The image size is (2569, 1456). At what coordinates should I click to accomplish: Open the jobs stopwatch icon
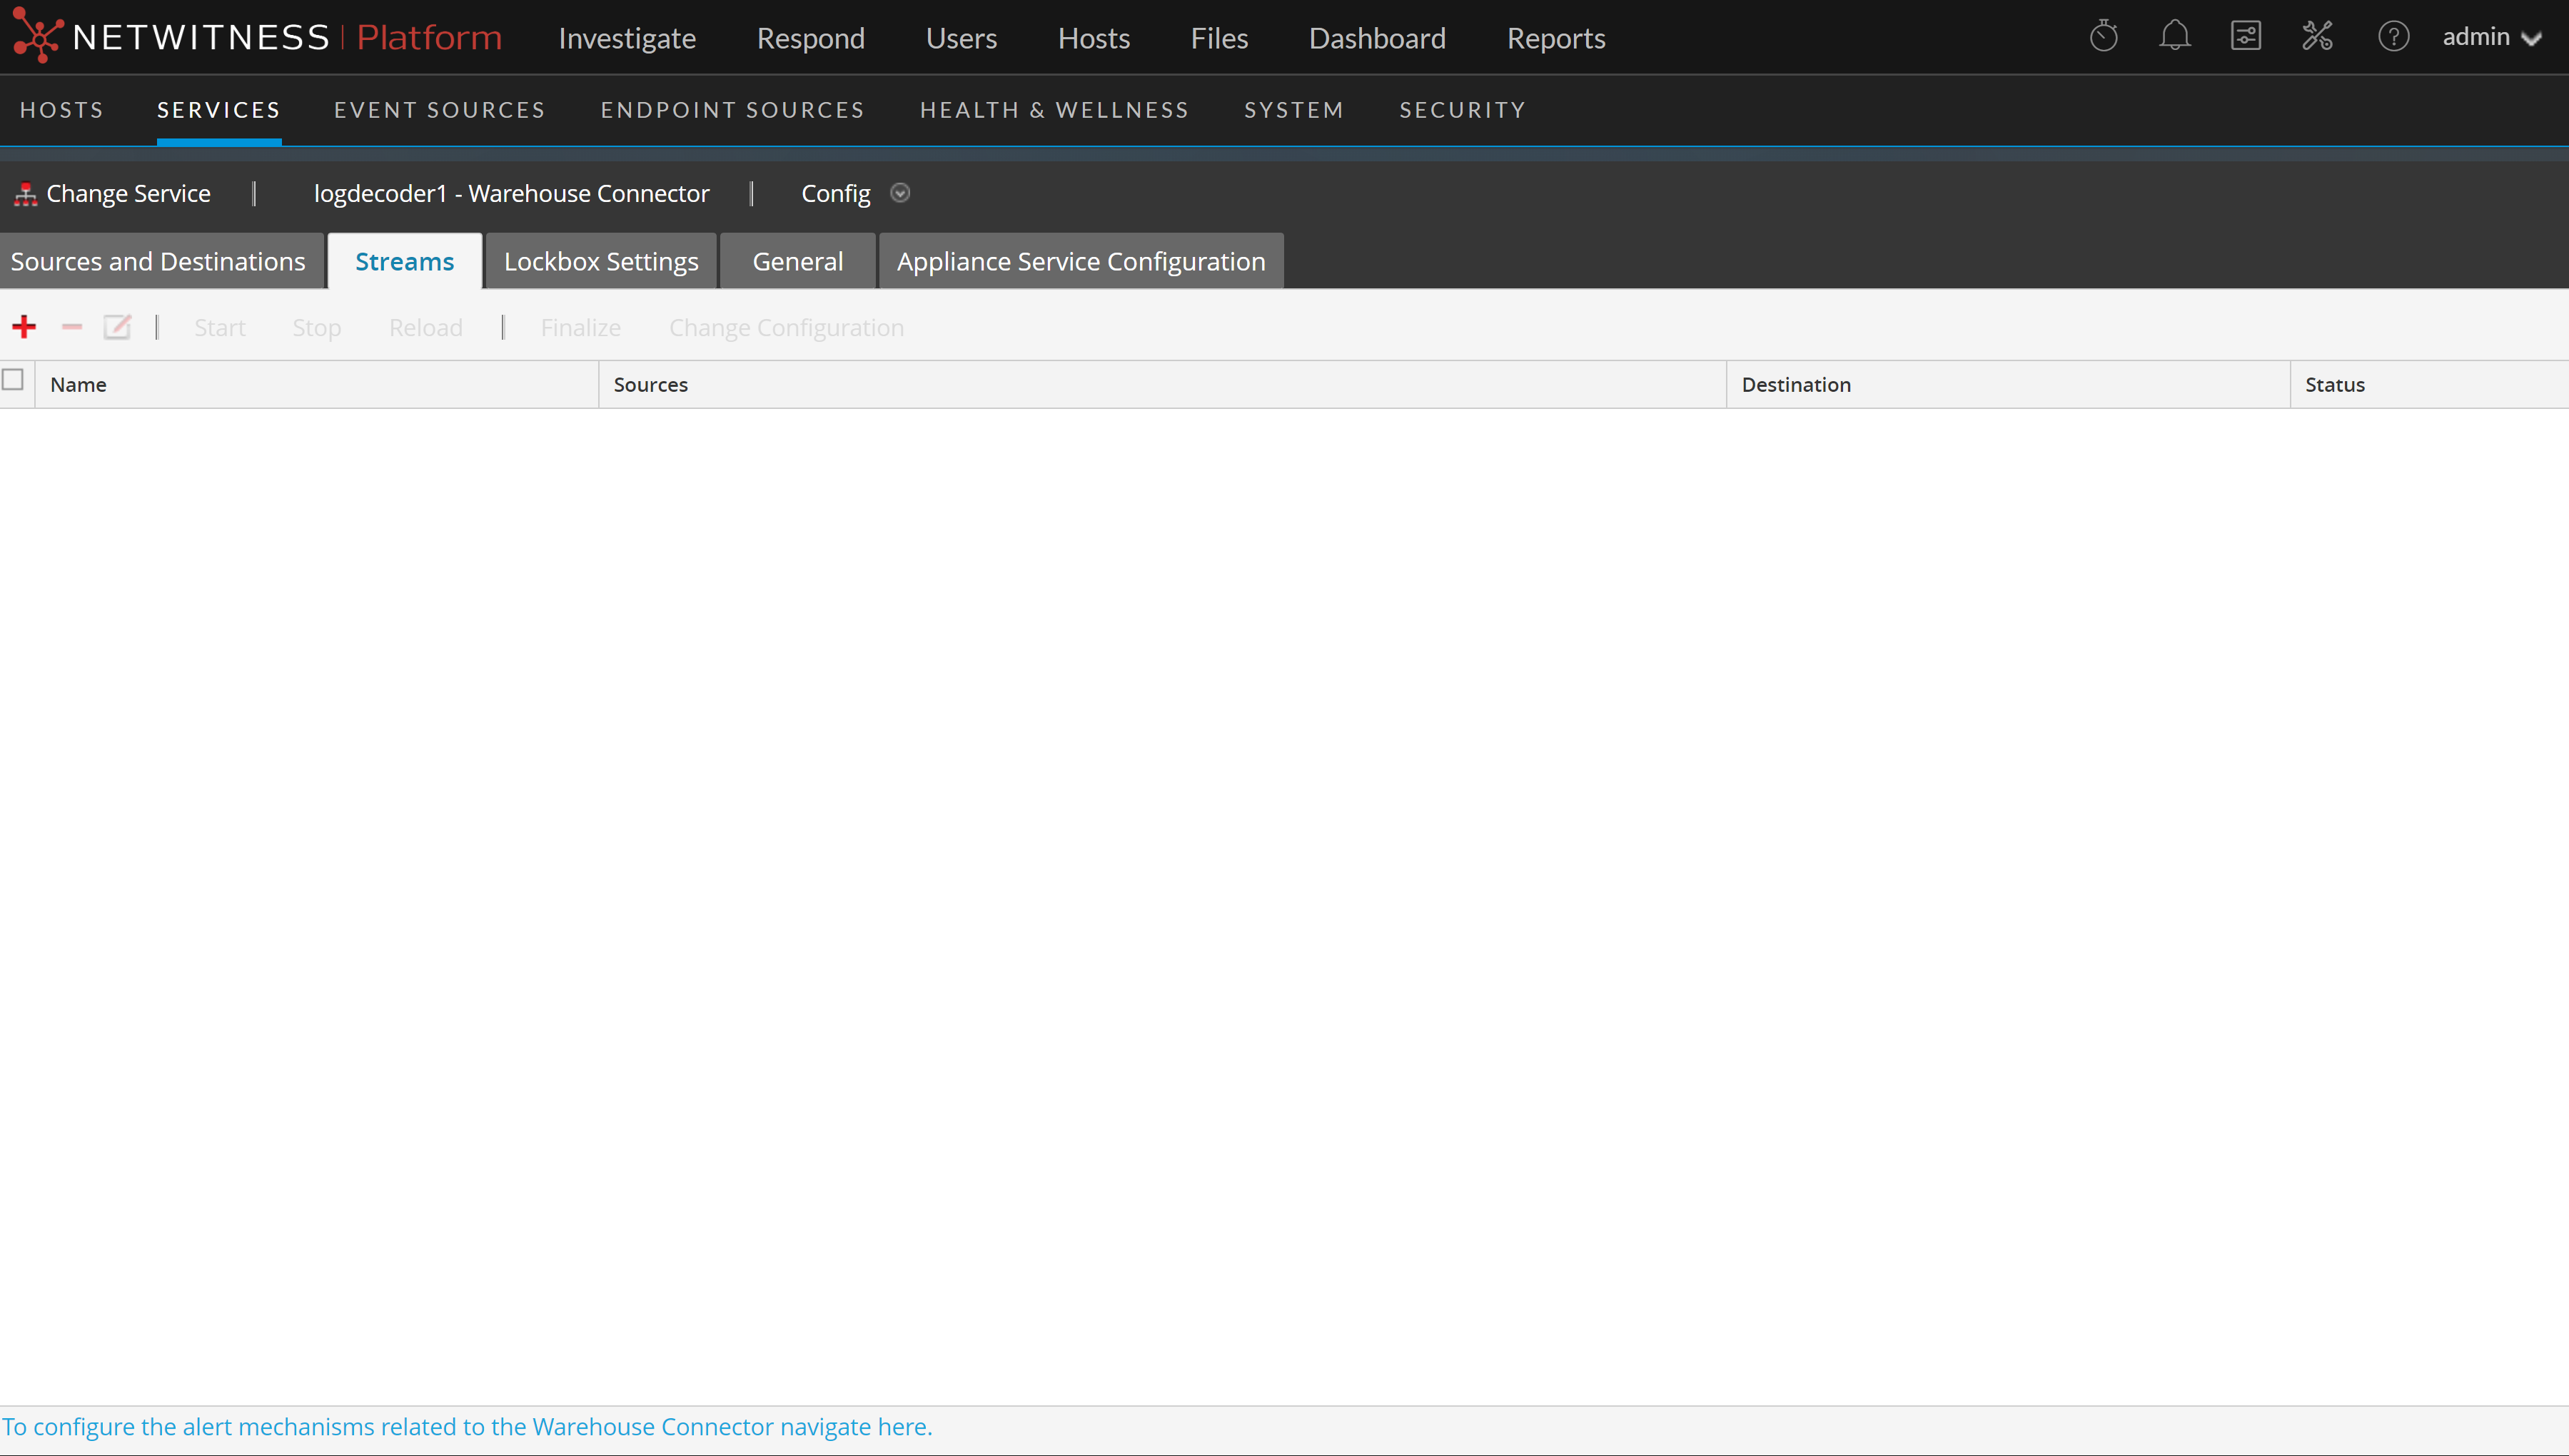click(x=2103, y=37)
